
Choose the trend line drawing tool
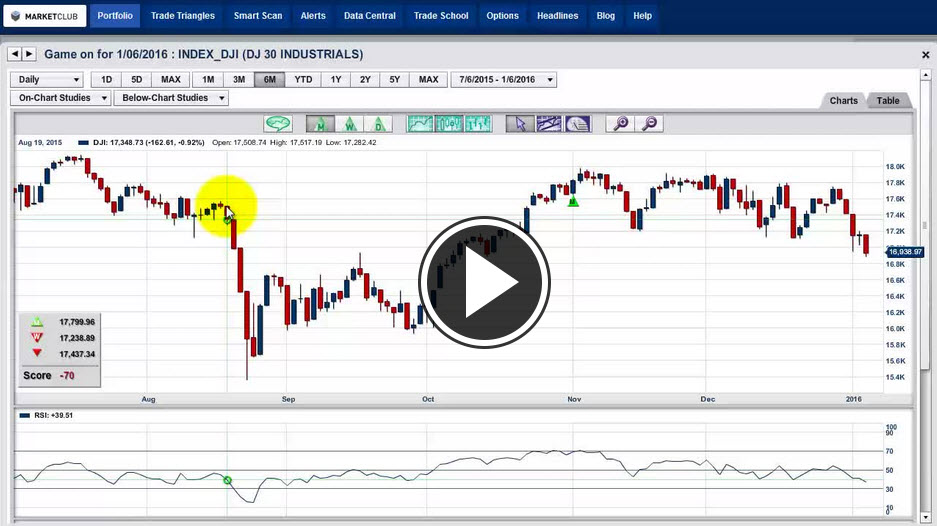[549, 124]
